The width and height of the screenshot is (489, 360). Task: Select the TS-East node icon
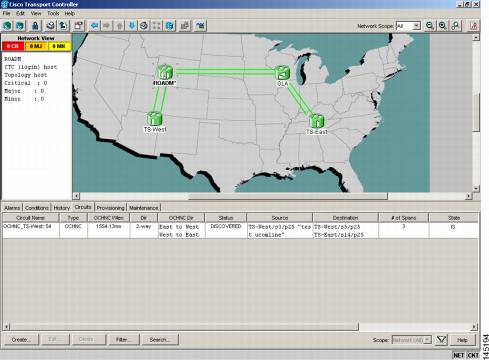click(x=316, y=121)
